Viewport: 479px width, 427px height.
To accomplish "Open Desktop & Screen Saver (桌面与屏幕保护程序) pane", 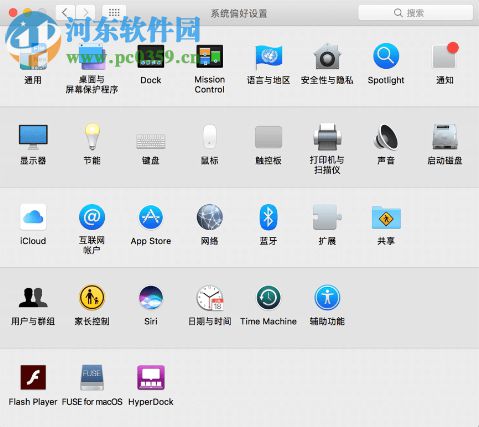I will (x=92, y=57).
